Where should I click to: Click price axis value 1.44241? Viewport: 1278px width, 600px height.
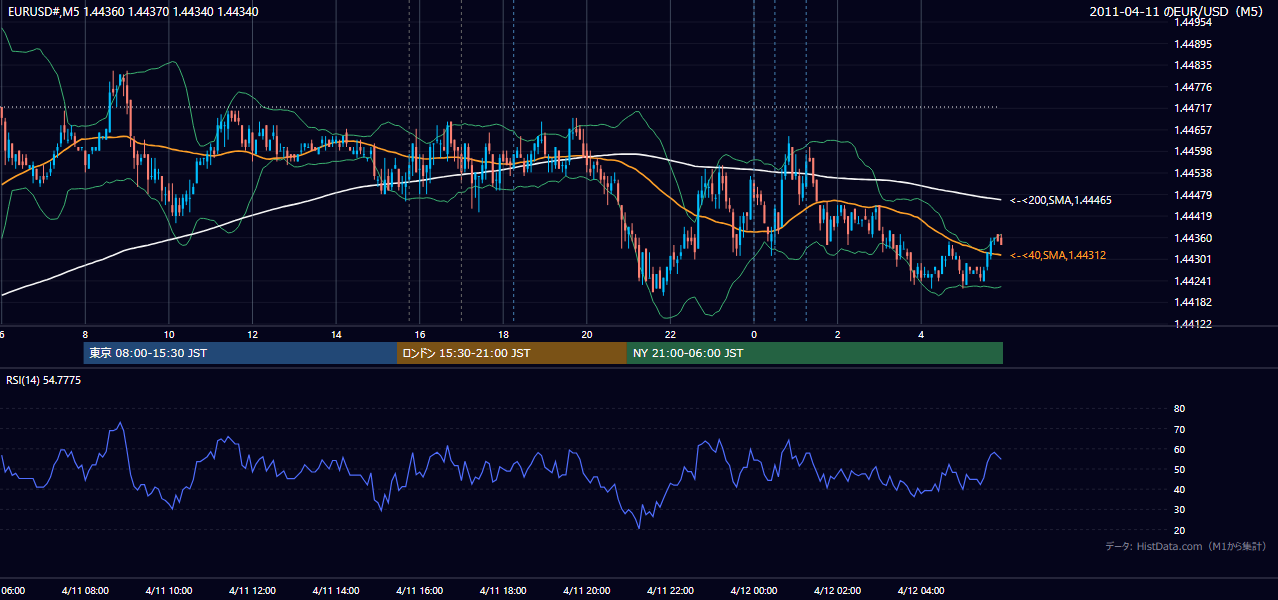click(x=1193, y=281)
